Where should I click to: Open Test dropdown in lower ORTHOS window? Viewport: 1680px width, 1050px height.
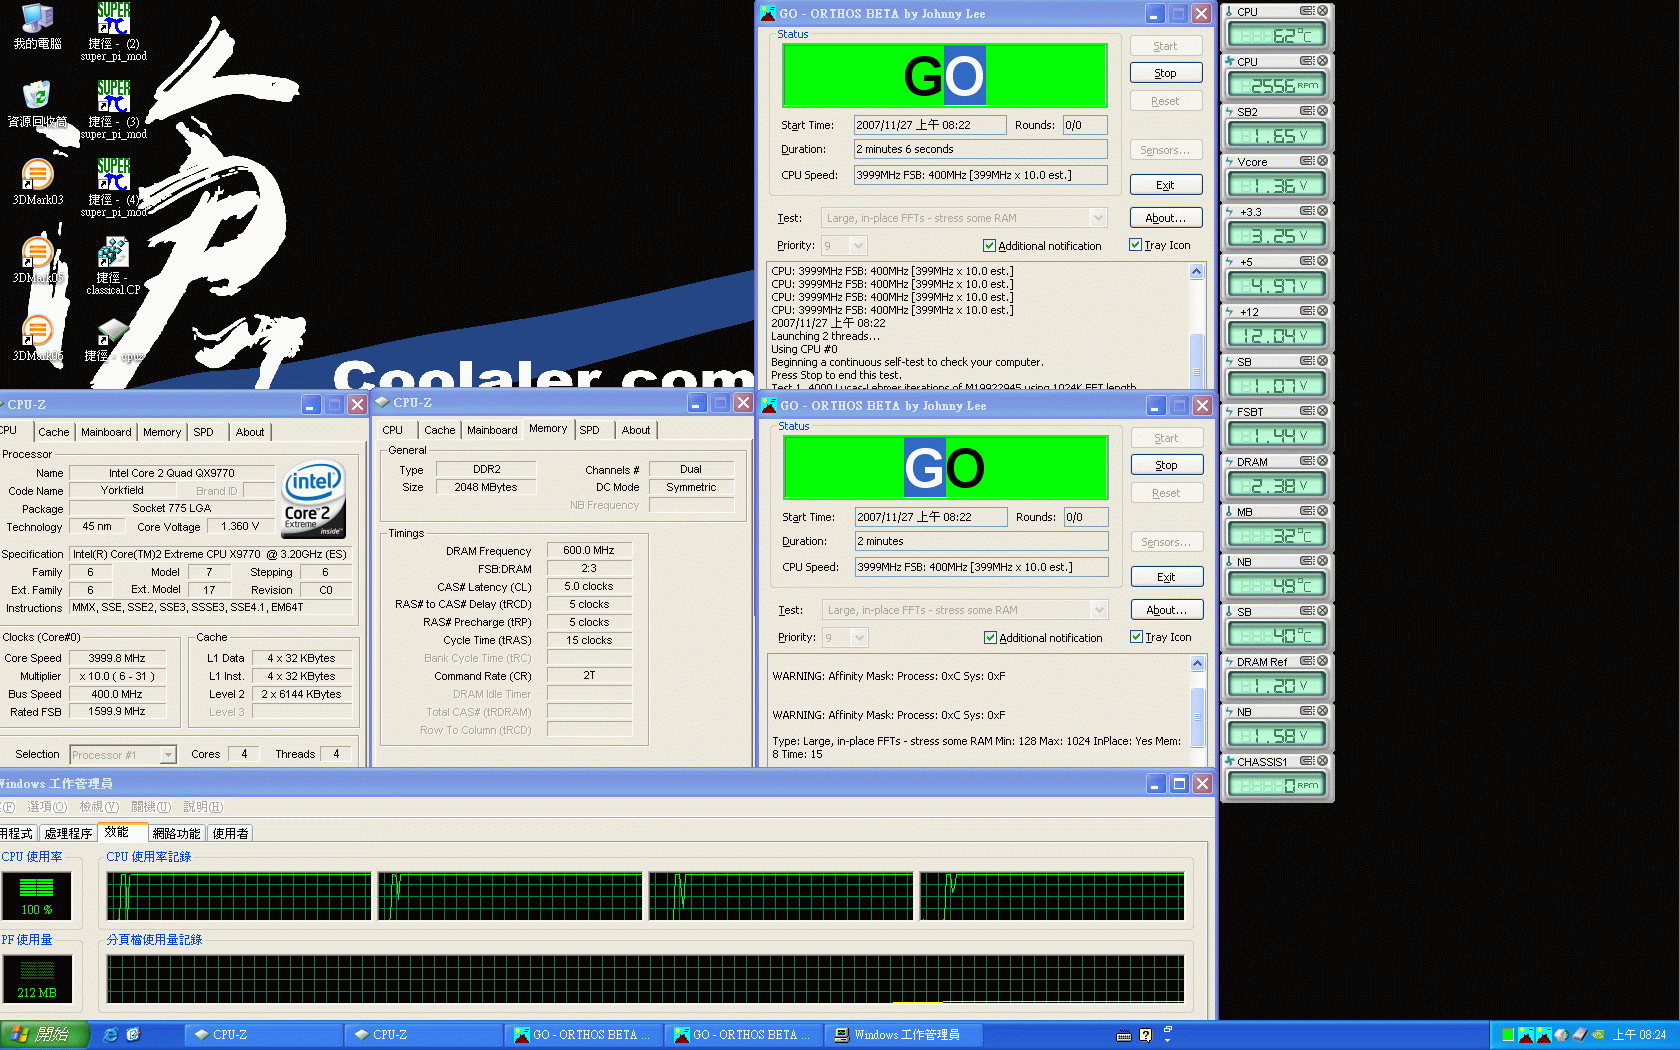point(1099,610)
